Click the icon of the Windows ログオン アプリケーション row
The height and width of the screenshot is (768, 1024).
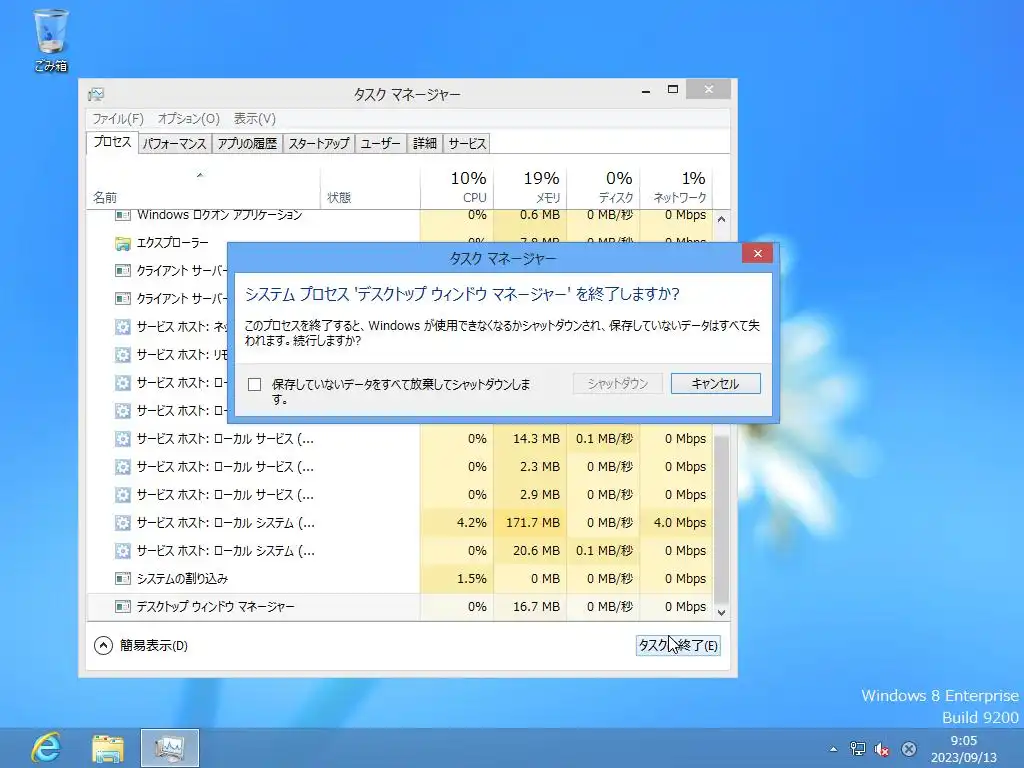pyautogui.click(x=122, y=215)
